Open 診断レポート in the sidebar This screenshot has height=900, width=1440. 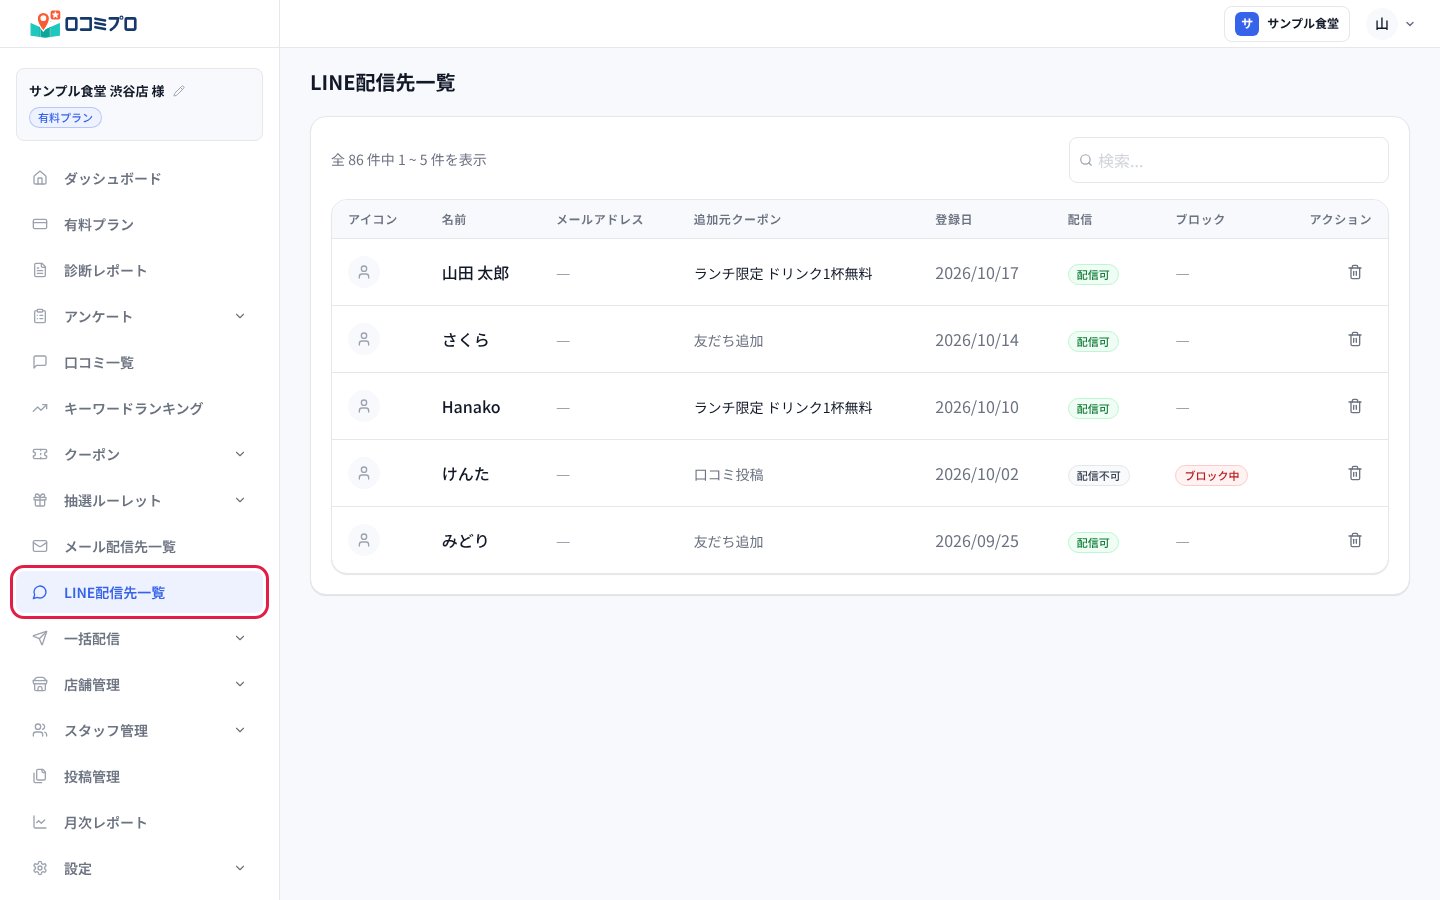click(140, 270)
